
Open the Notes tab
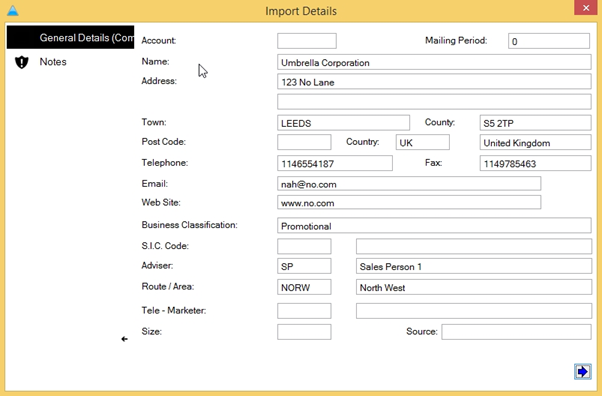tap(53, 62)
